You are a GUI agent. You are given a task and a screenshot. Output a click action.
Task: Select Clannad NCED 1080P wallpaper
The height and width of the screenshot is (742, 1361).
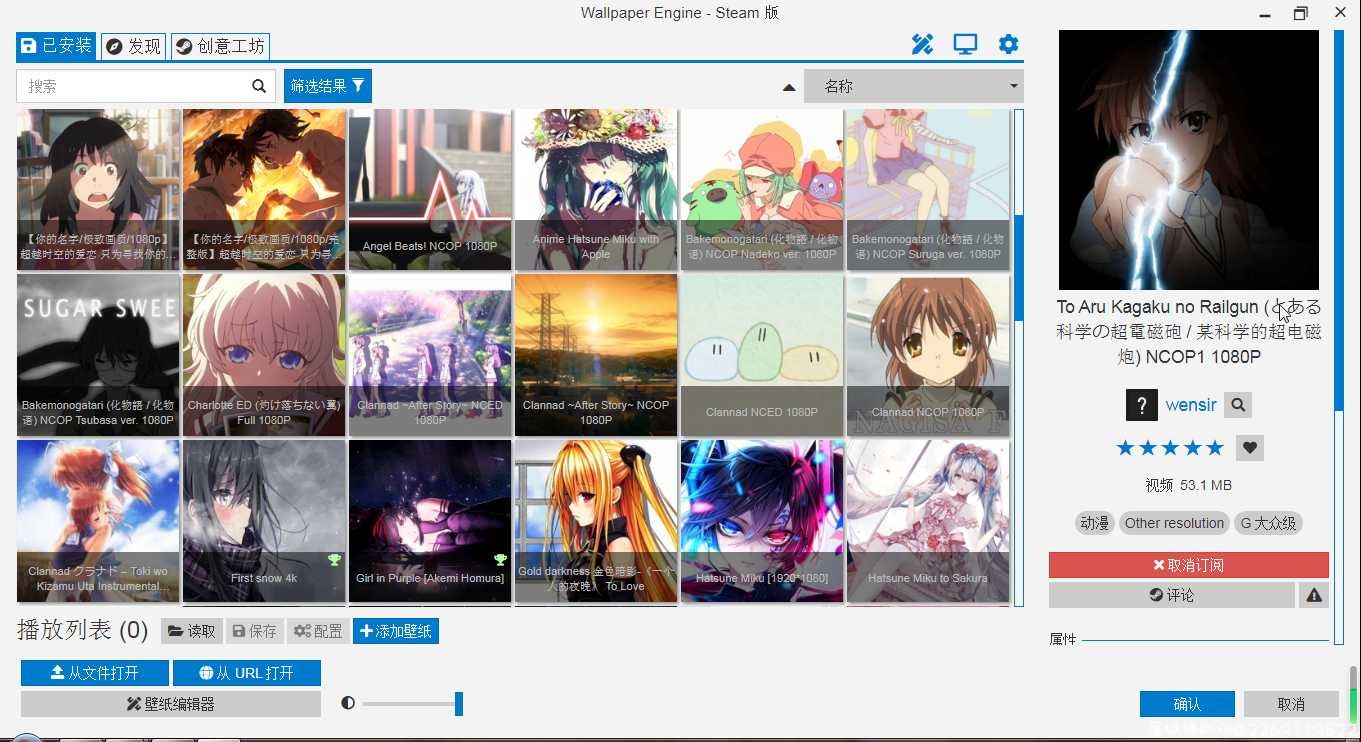click(x=762, y=355)
